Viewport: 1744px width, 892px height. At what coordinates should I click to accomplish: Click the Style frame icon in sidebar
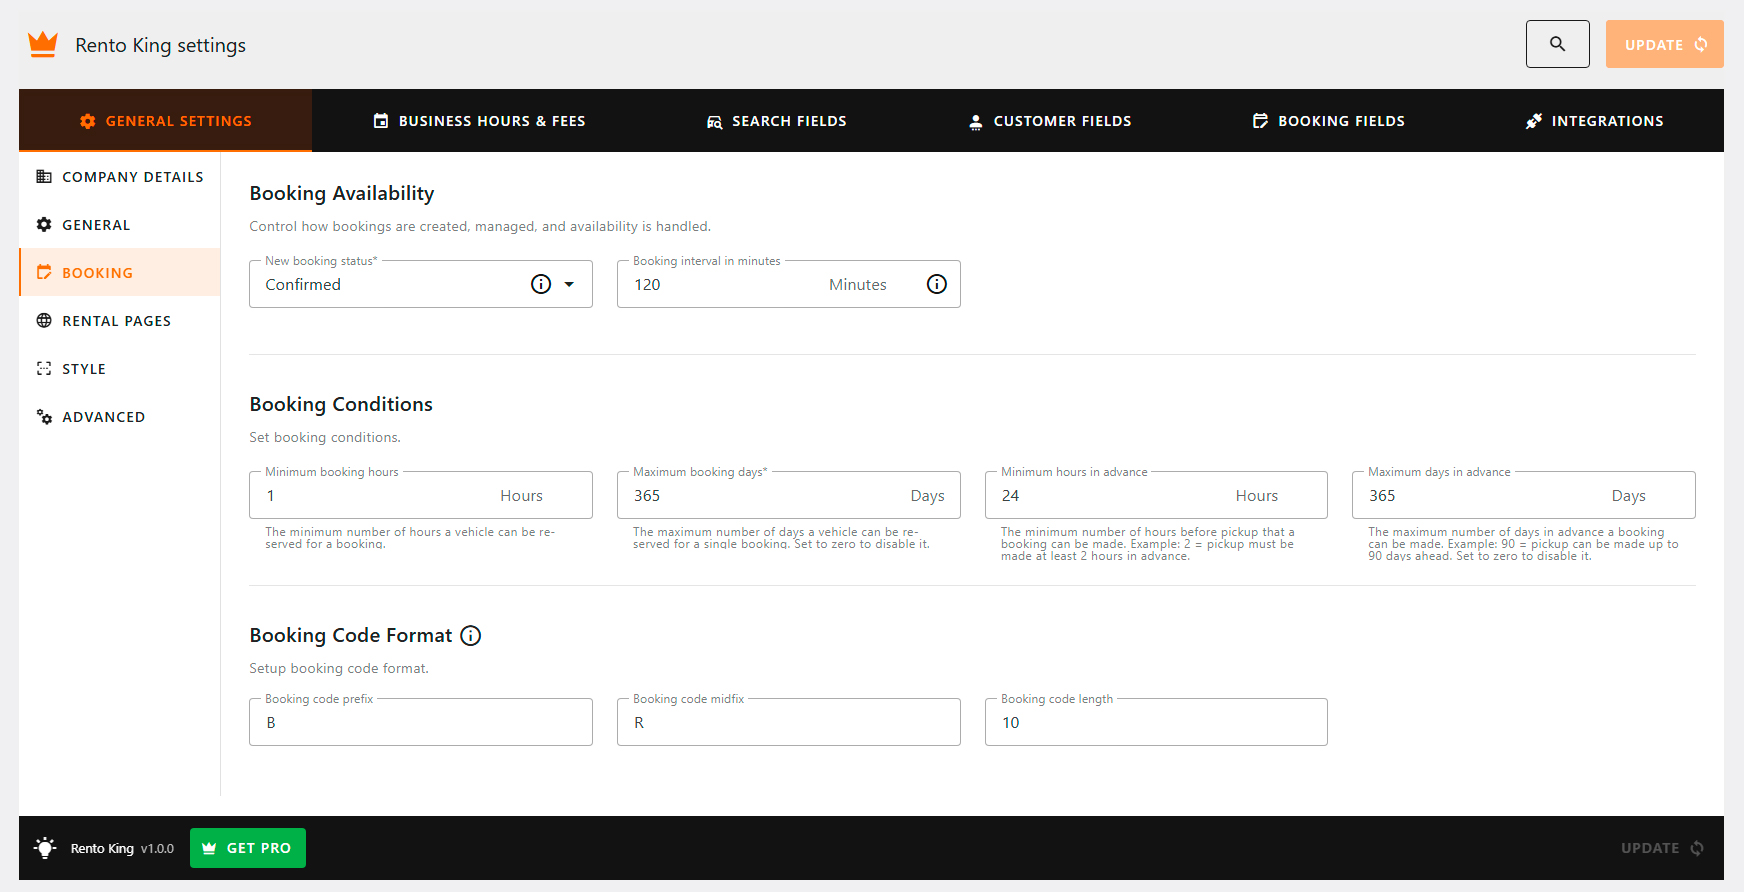pyautogui.click(x=44, y=368)
